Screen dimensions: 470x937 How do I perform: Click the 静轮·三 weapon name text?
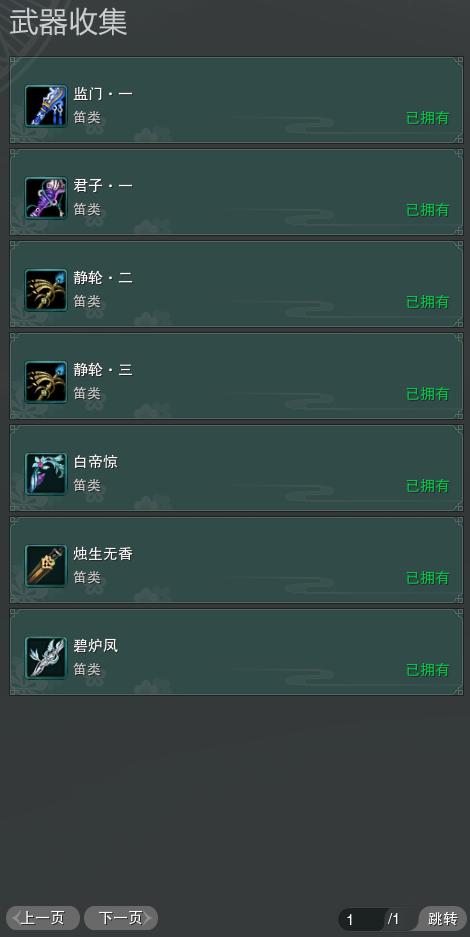pos(103,370)
